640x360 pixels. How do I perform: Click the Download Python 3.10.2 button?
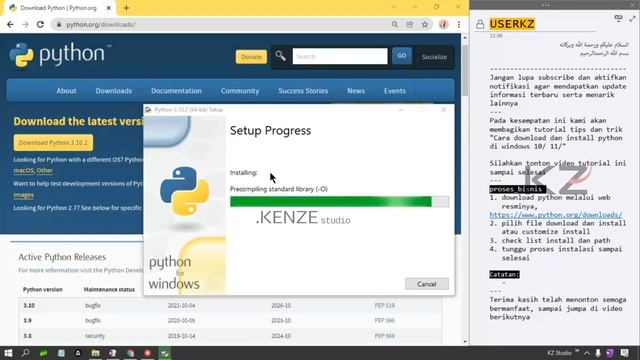[53, 143]
